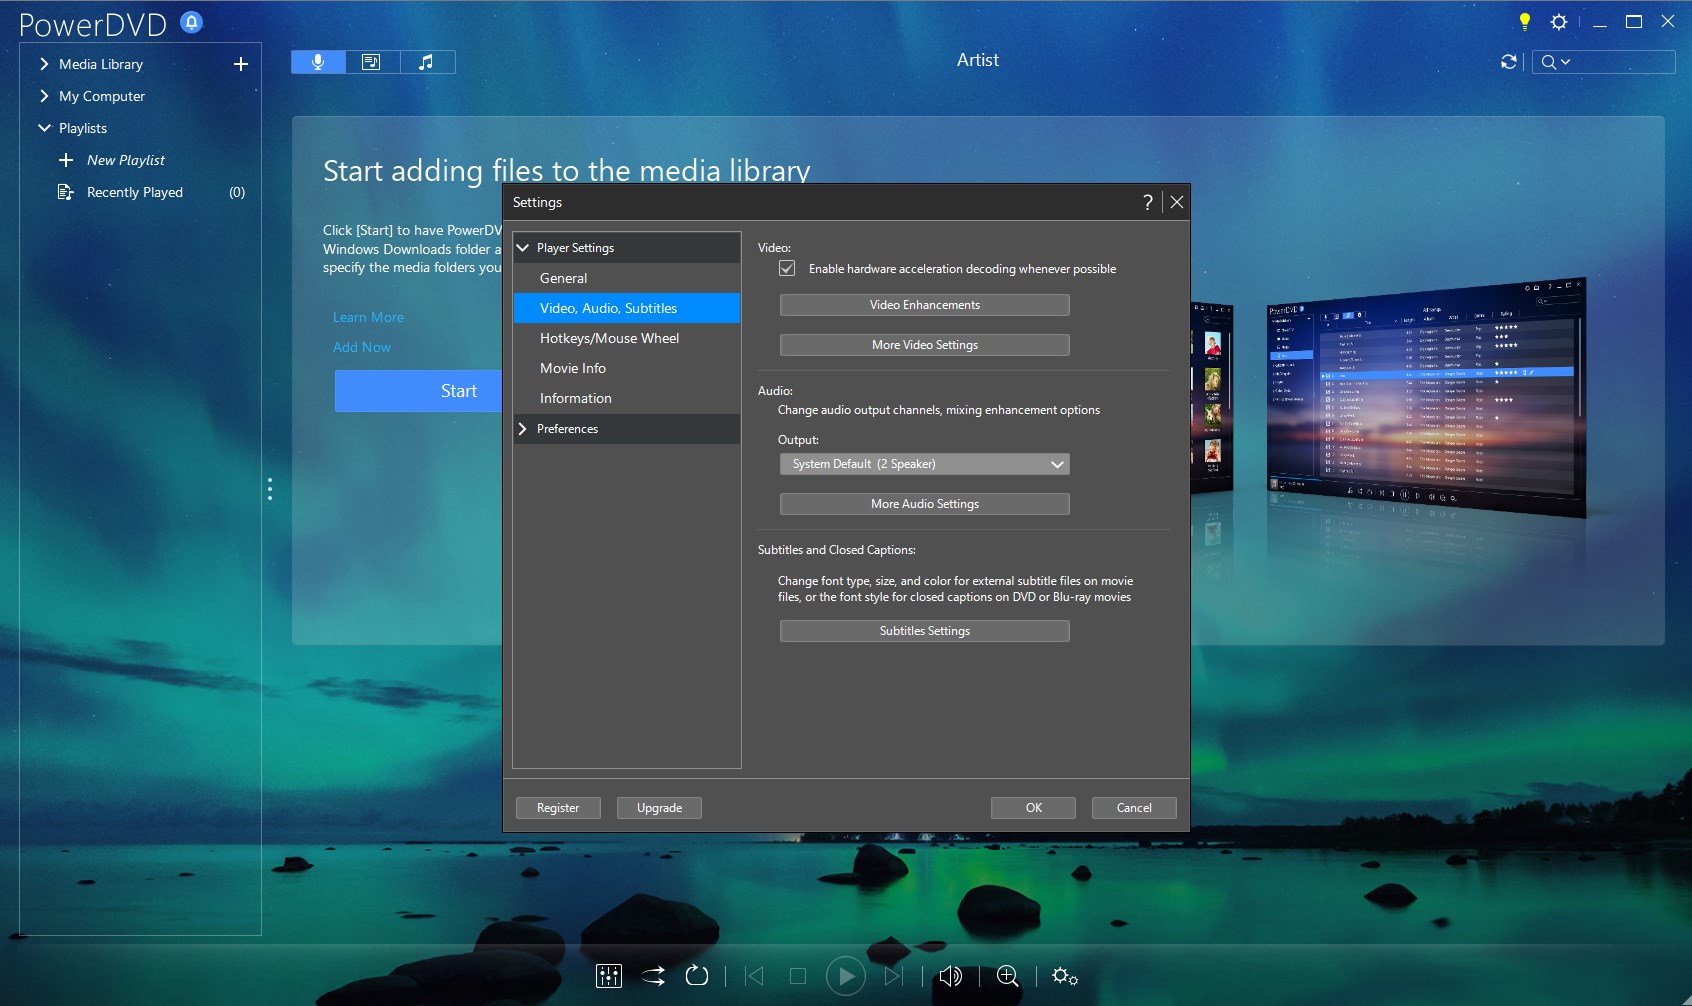Toggle shuffle playback mode
The height and width of the screenshot is (1006, 1692).
click(653, 976)
